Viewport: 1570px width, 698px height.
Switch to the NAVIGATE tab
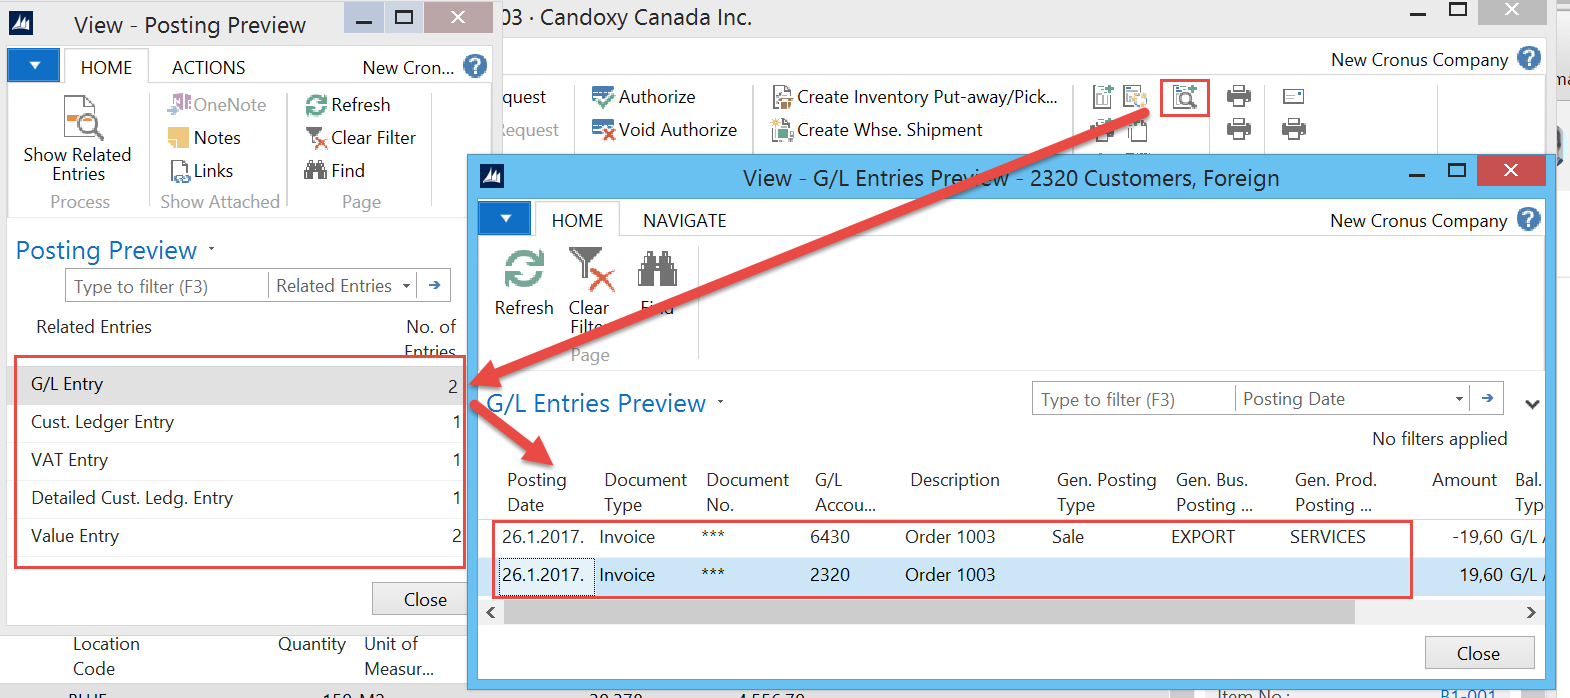click(684, 220)
